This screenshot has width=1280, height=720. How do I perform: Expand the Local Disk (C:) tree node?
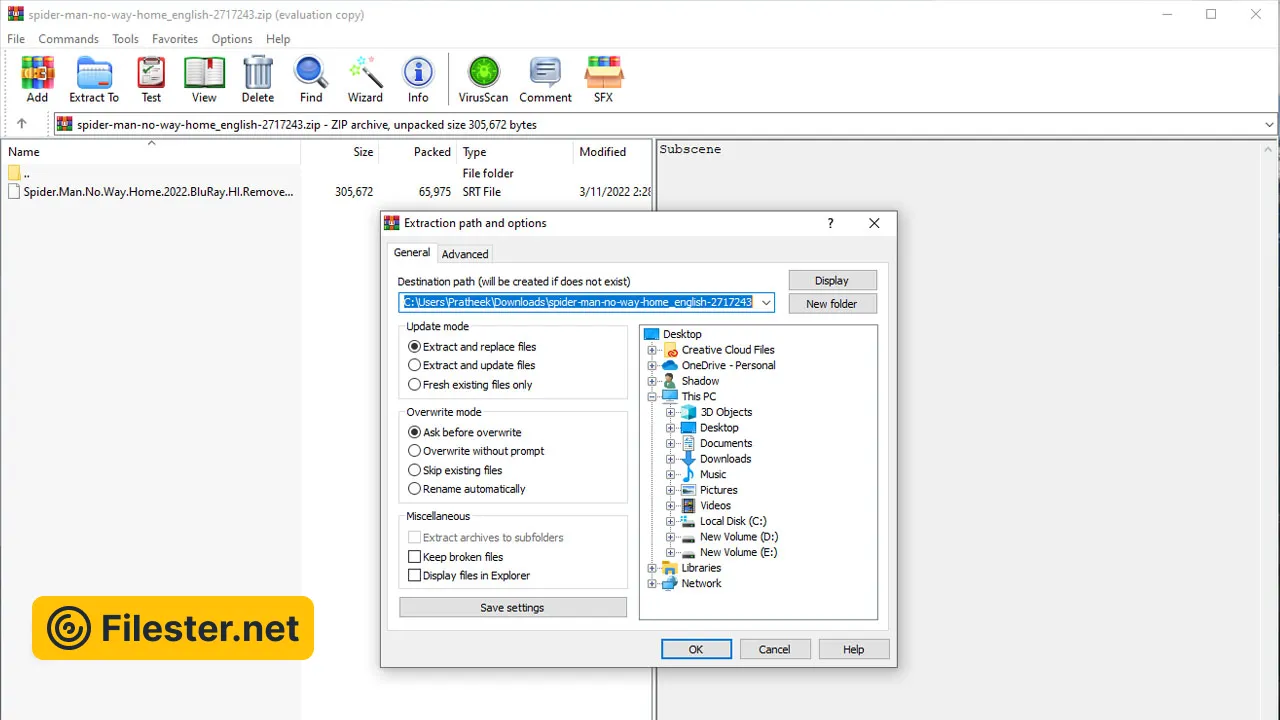(x=671, y=521)
